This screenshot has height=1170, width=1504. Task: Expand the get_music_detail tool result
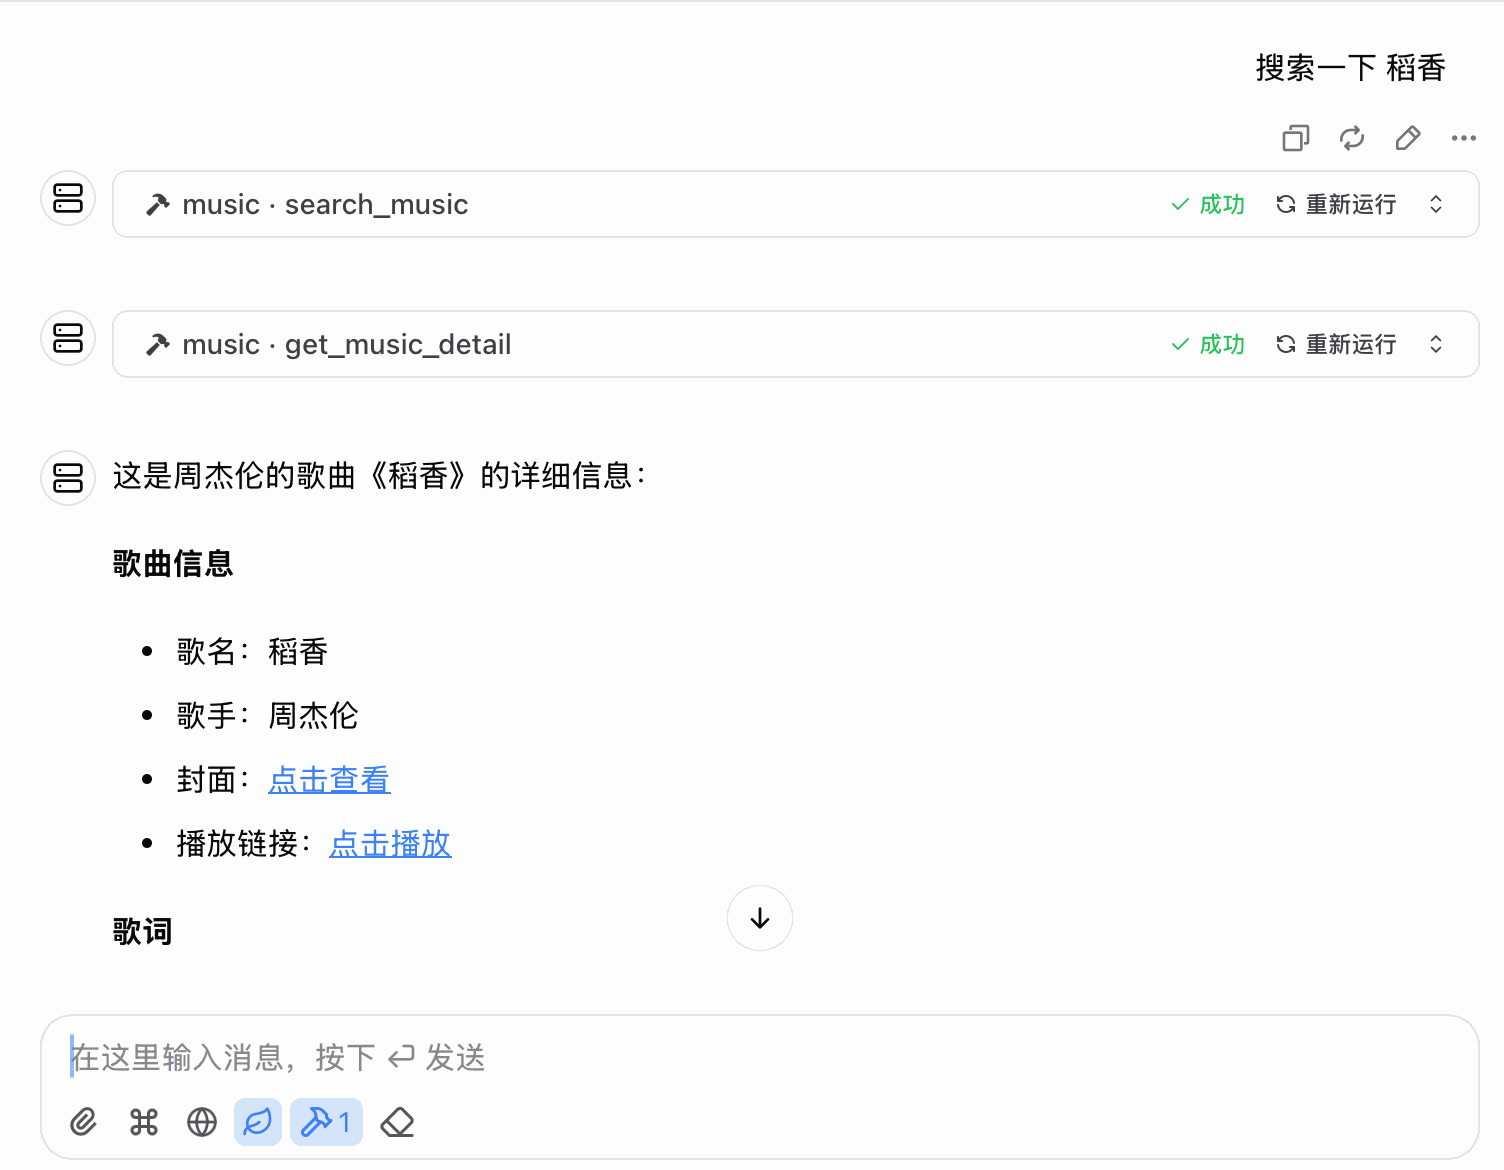click(x=1436, y=345)
